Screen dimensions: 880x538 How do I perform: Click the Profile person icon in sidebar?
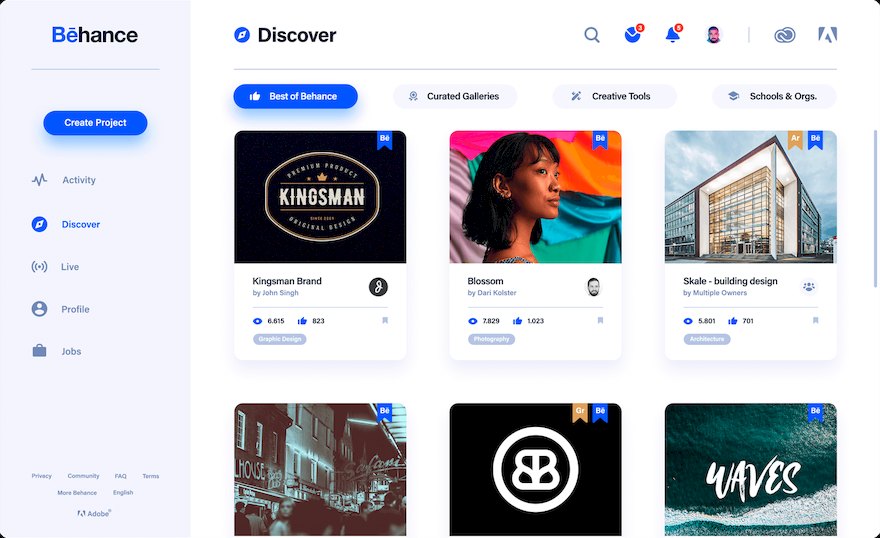pyautogui.click(x=39, y=309)
